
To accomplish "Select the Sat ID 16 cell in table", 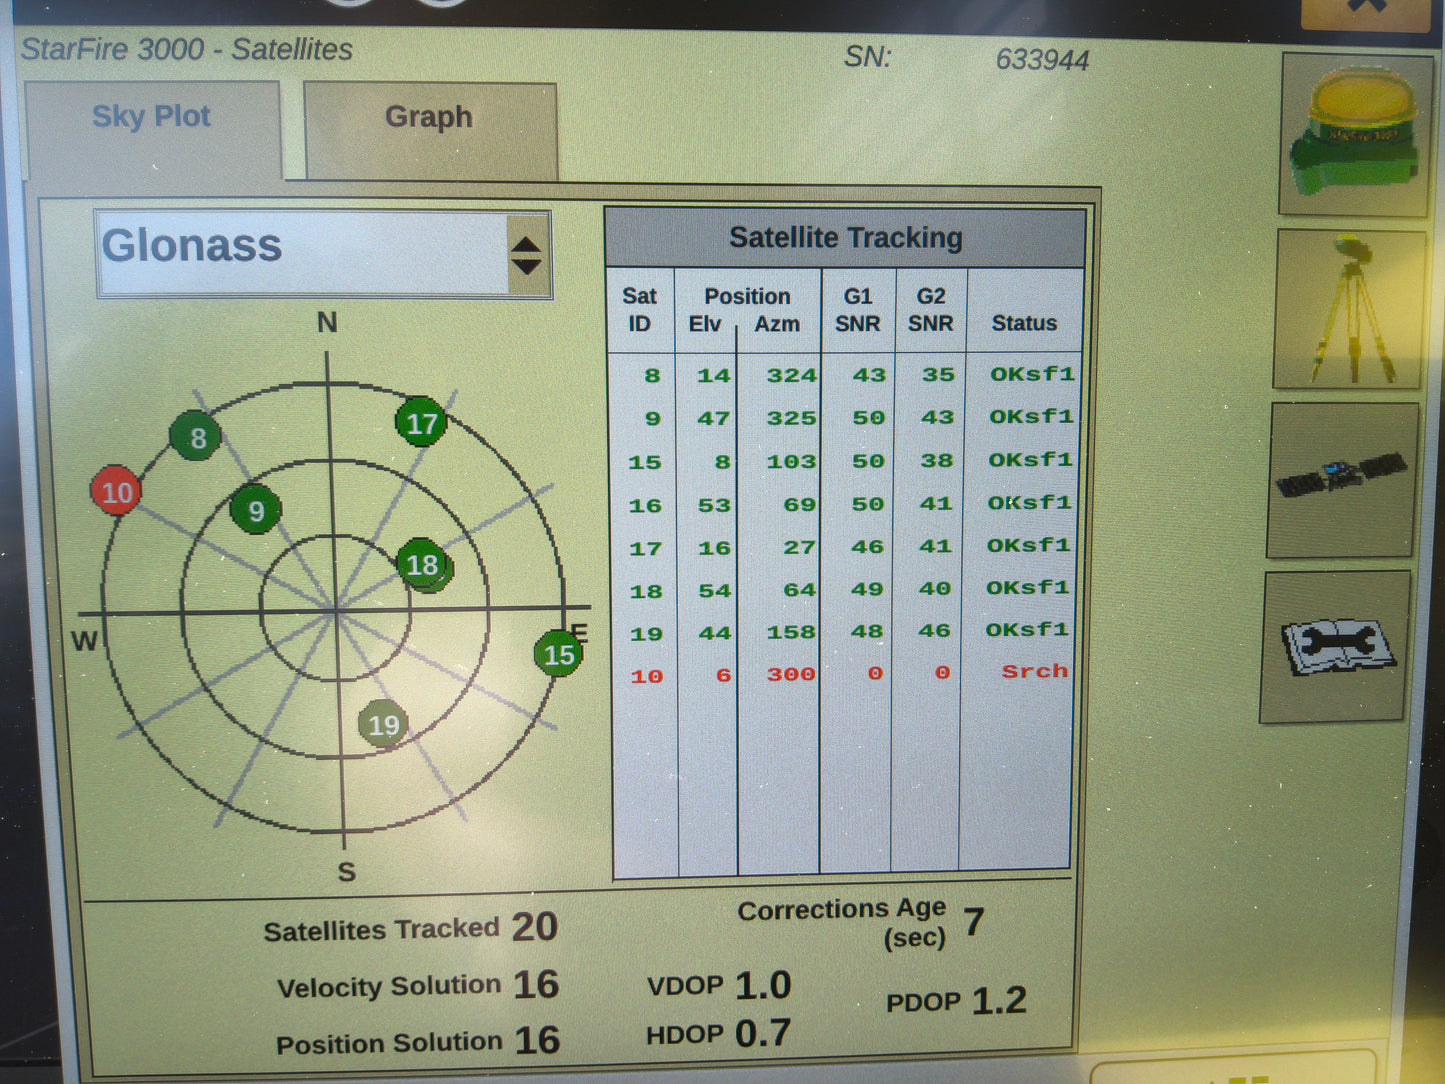I will coord(645,506).
